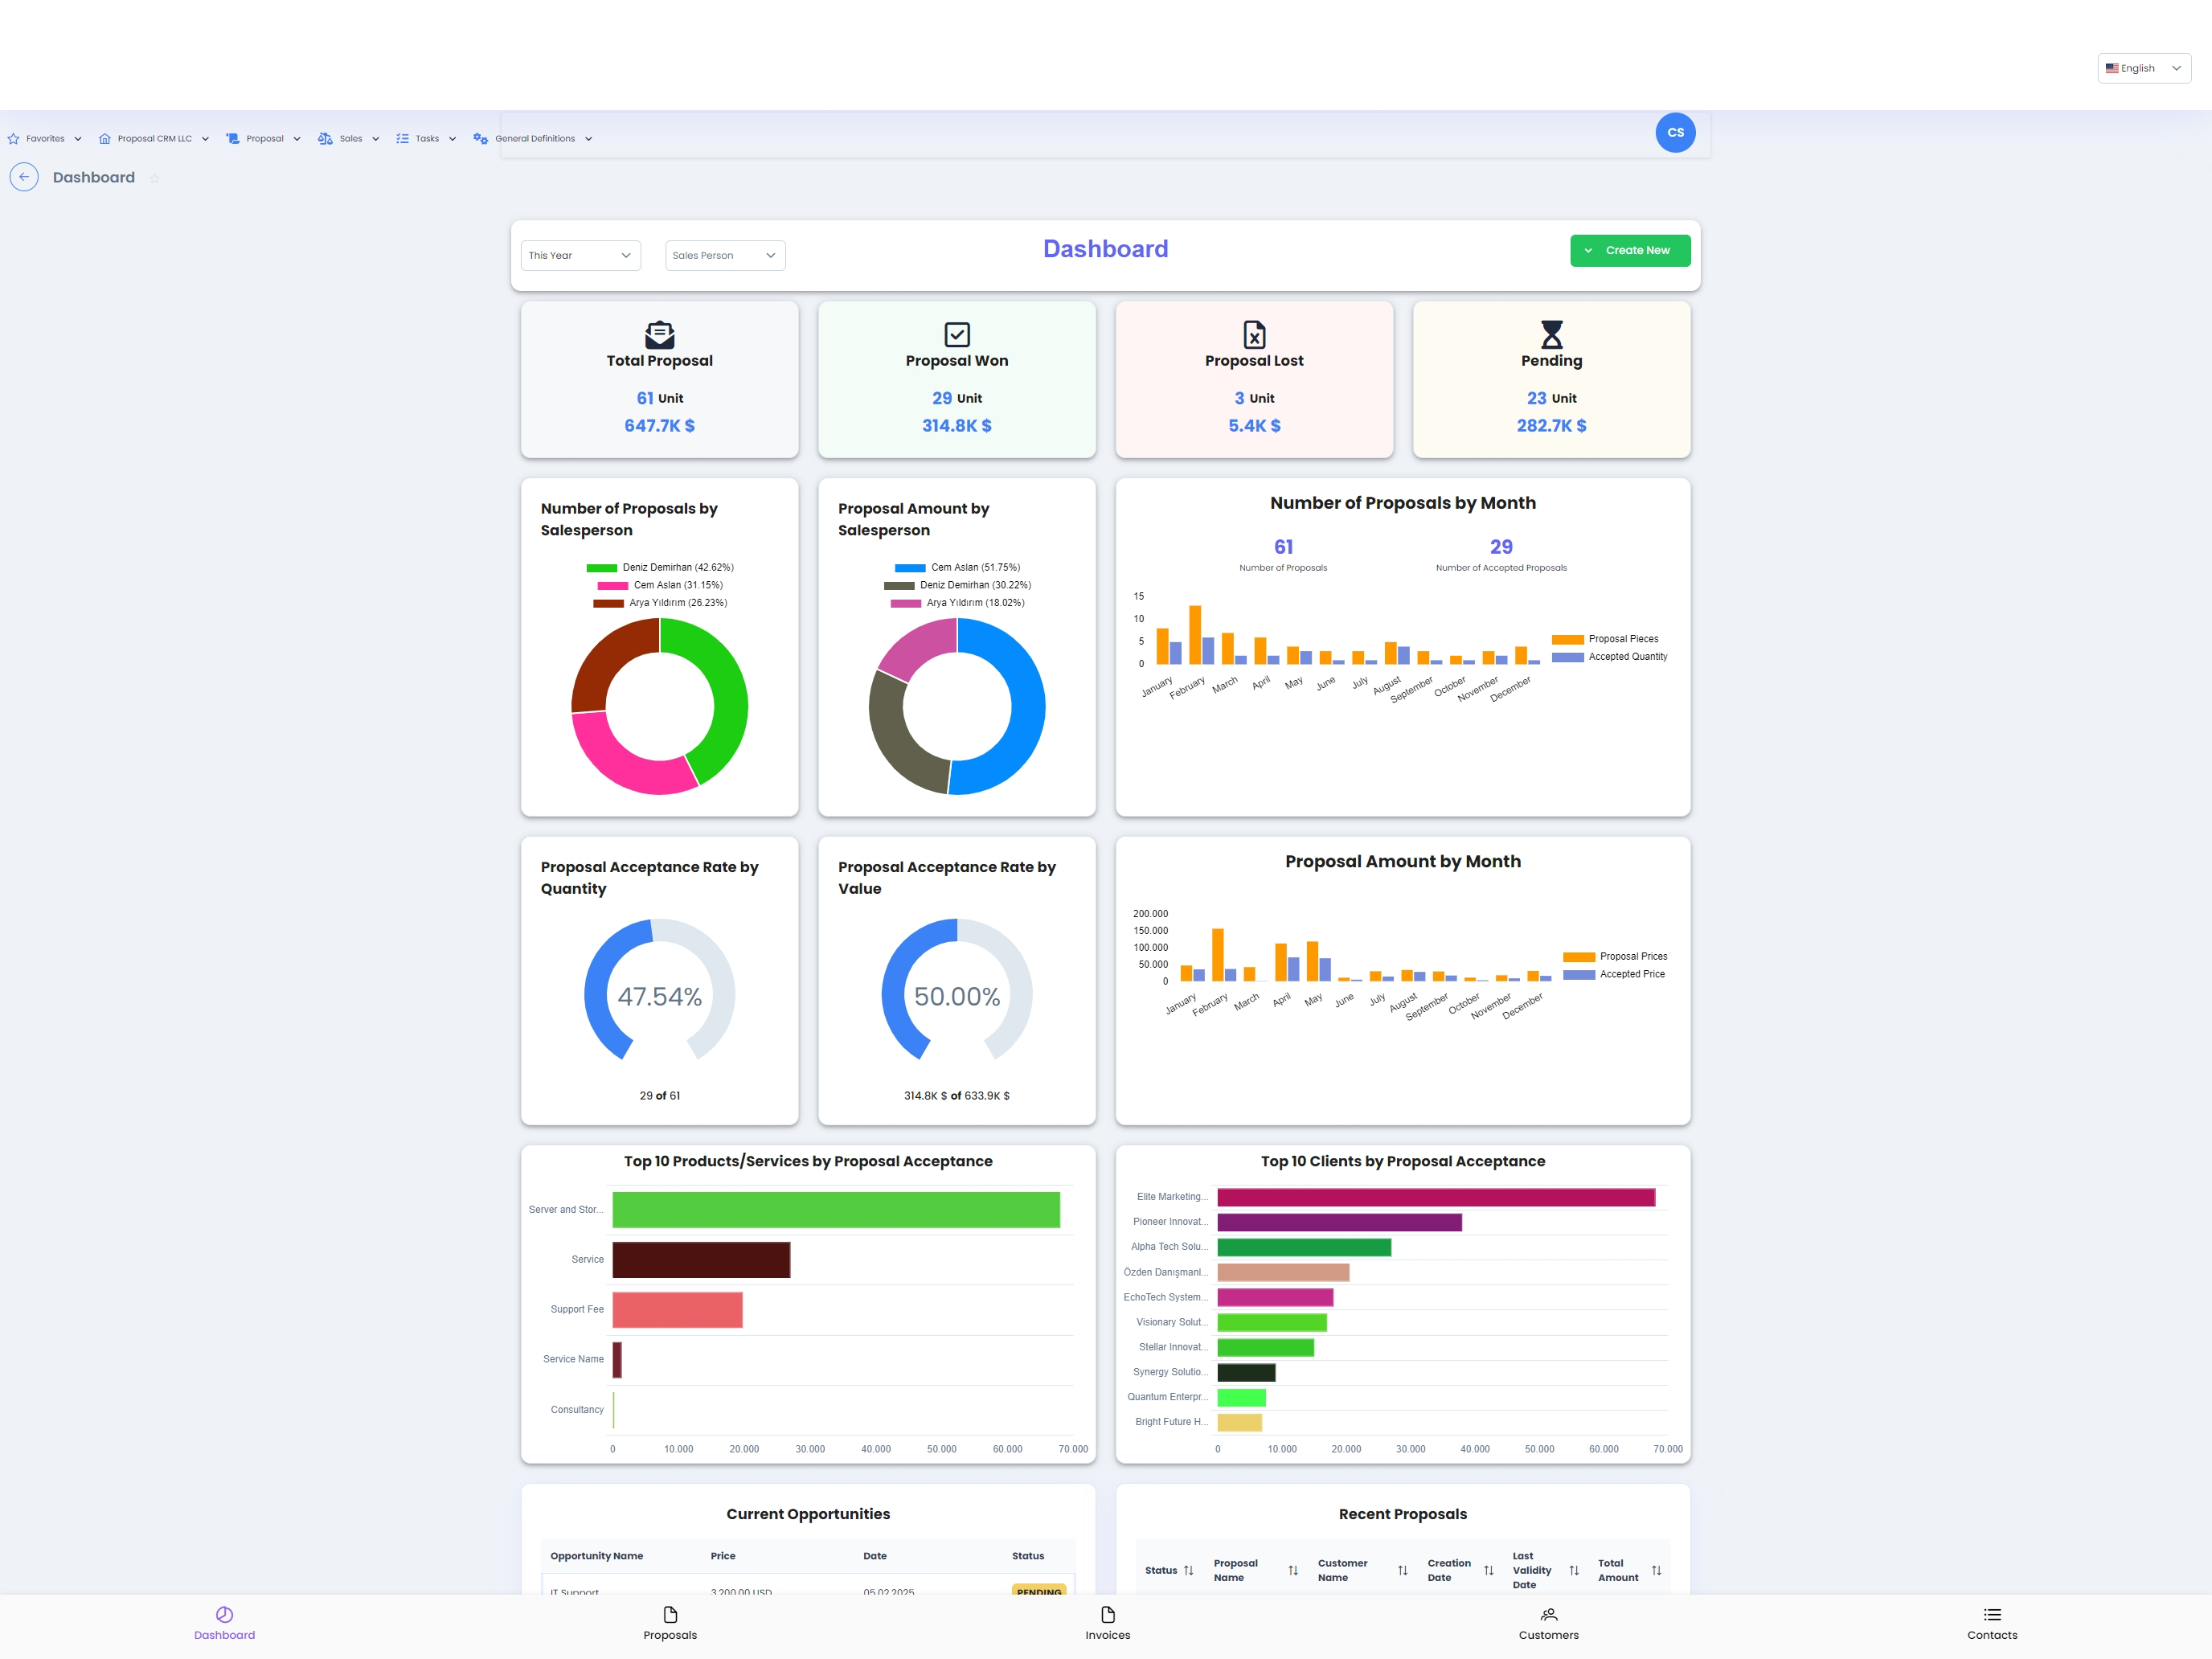Image resolution: width=2212 pixels, height=1659 pixels.
Task: Toggle Proposal Pieces legend entry
Action: click(x=1605, y=639)
